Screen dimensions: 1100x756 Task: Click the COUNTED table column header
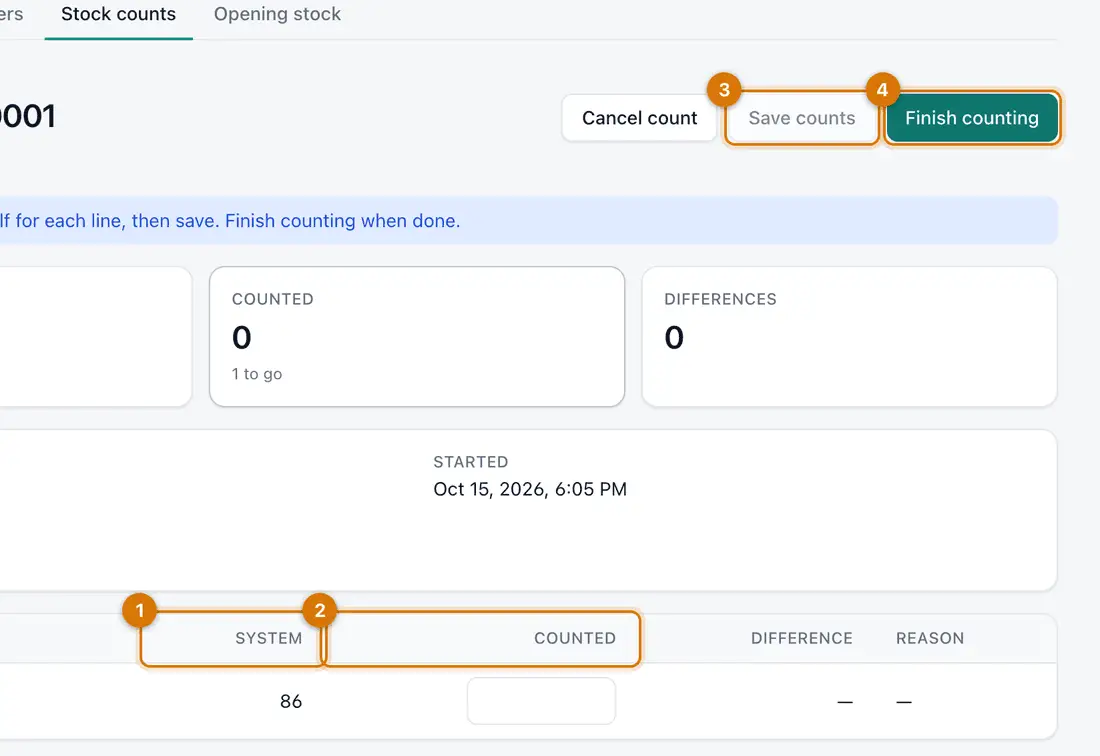(x=575, y=638)
